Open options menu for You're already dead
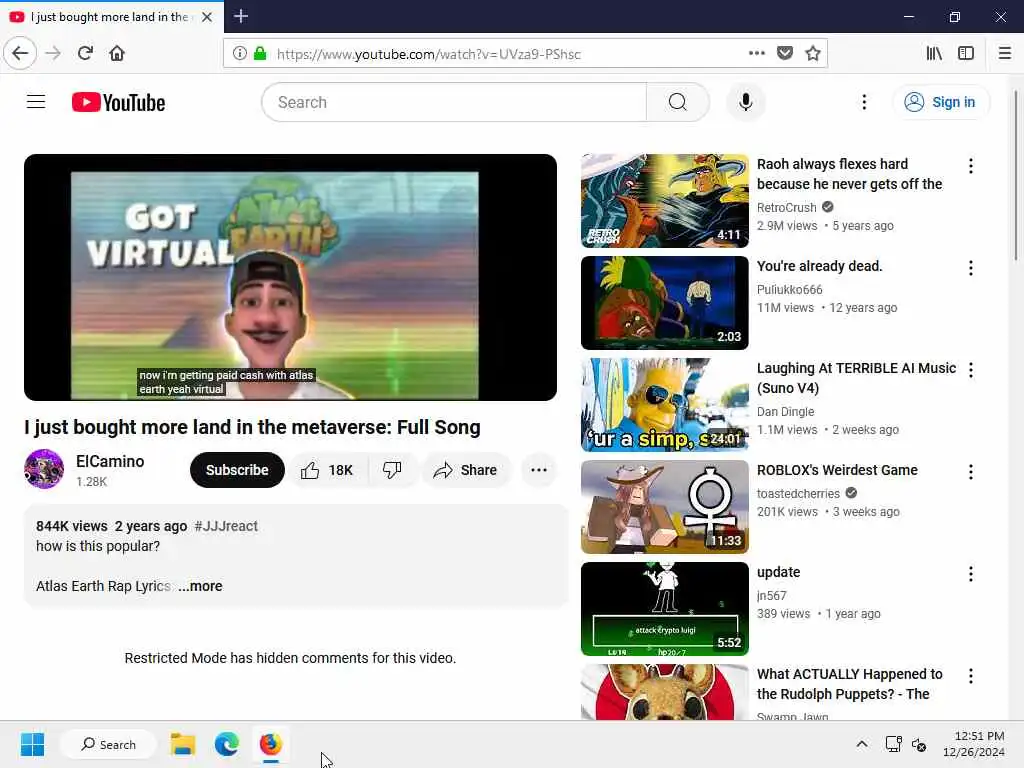 pos(970,268)
